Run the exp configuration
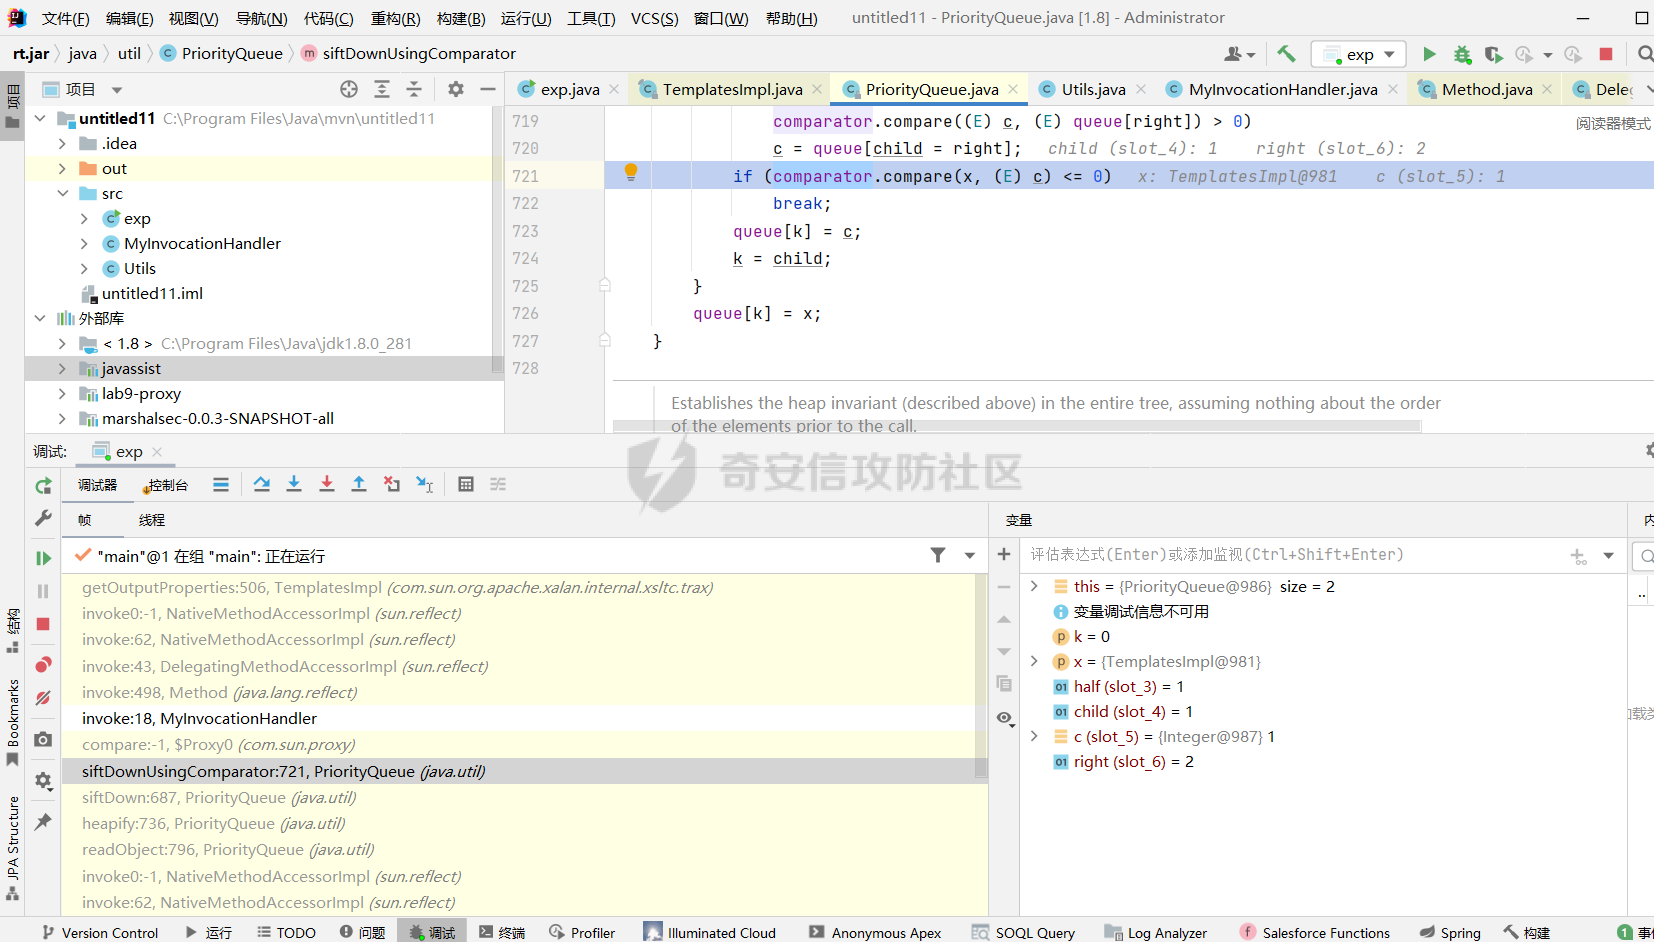 click(1429, 54)
